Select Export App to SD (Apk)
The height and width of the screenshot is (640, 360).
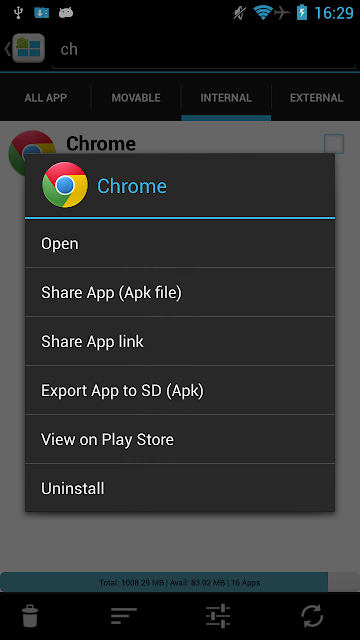click(180, 391)
